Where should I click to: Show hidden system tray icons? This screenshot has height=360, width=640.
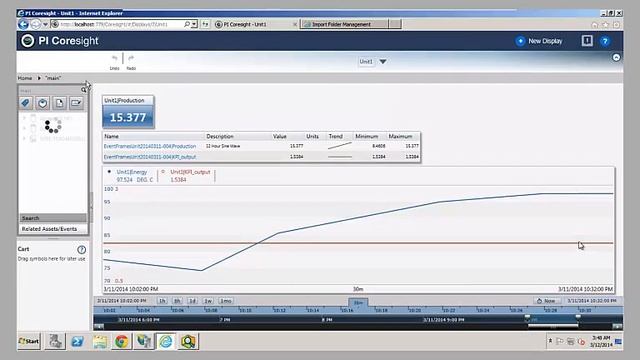tap(550, 341)
